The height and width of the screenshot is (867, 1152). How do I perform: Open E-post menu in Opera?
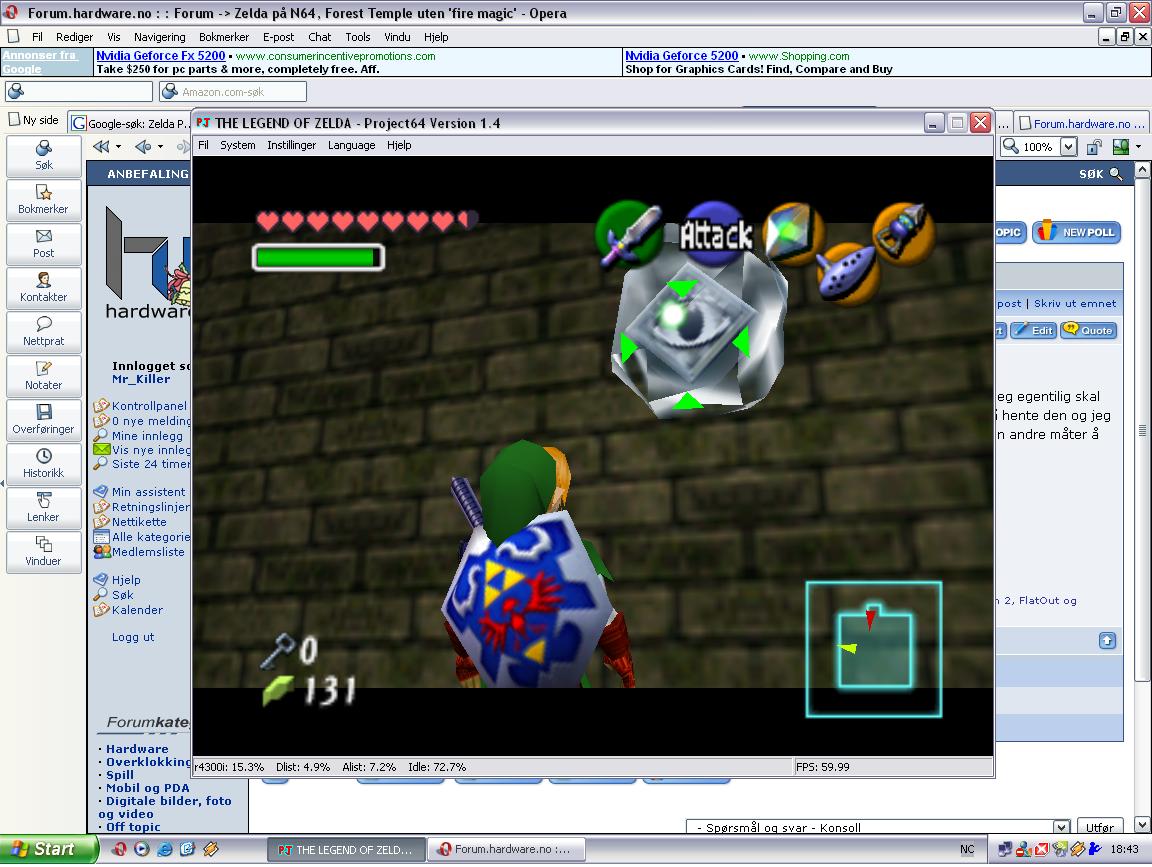[278, 37]
